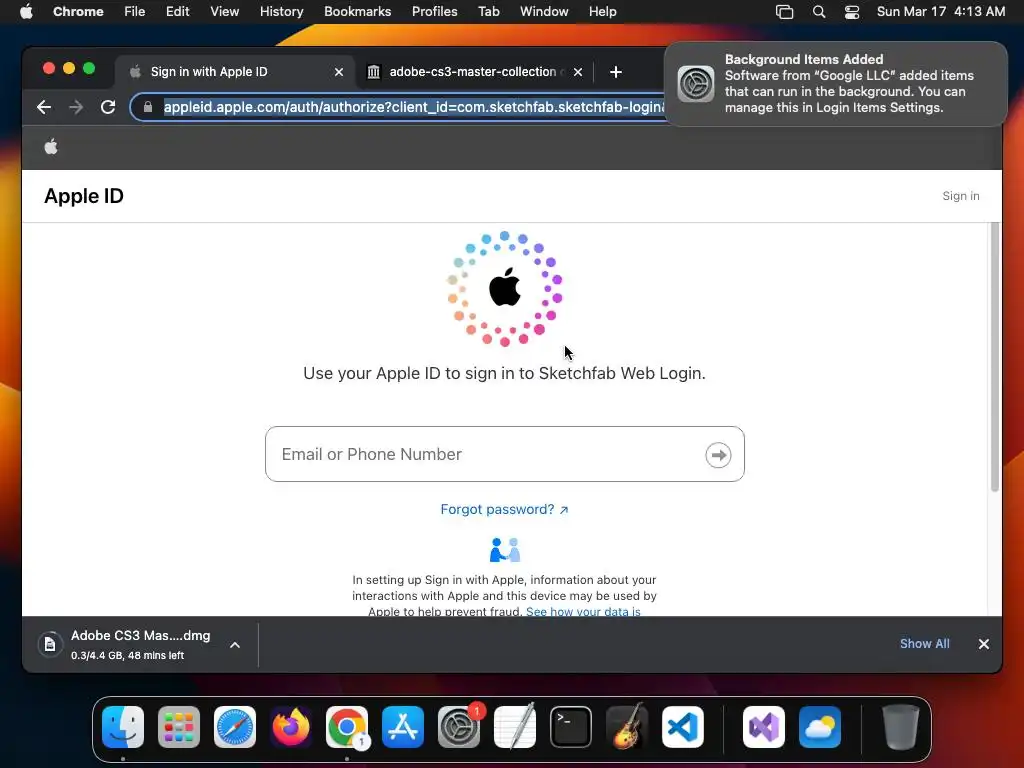This screenshot has width=1024, height=768.
Task: Open Launchpad from the Dock
Action: [x=179, y=727]
